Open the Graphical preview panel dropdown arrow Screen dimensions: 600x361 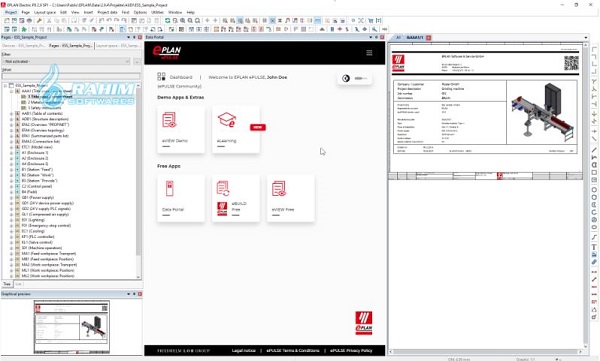point(128,294)
